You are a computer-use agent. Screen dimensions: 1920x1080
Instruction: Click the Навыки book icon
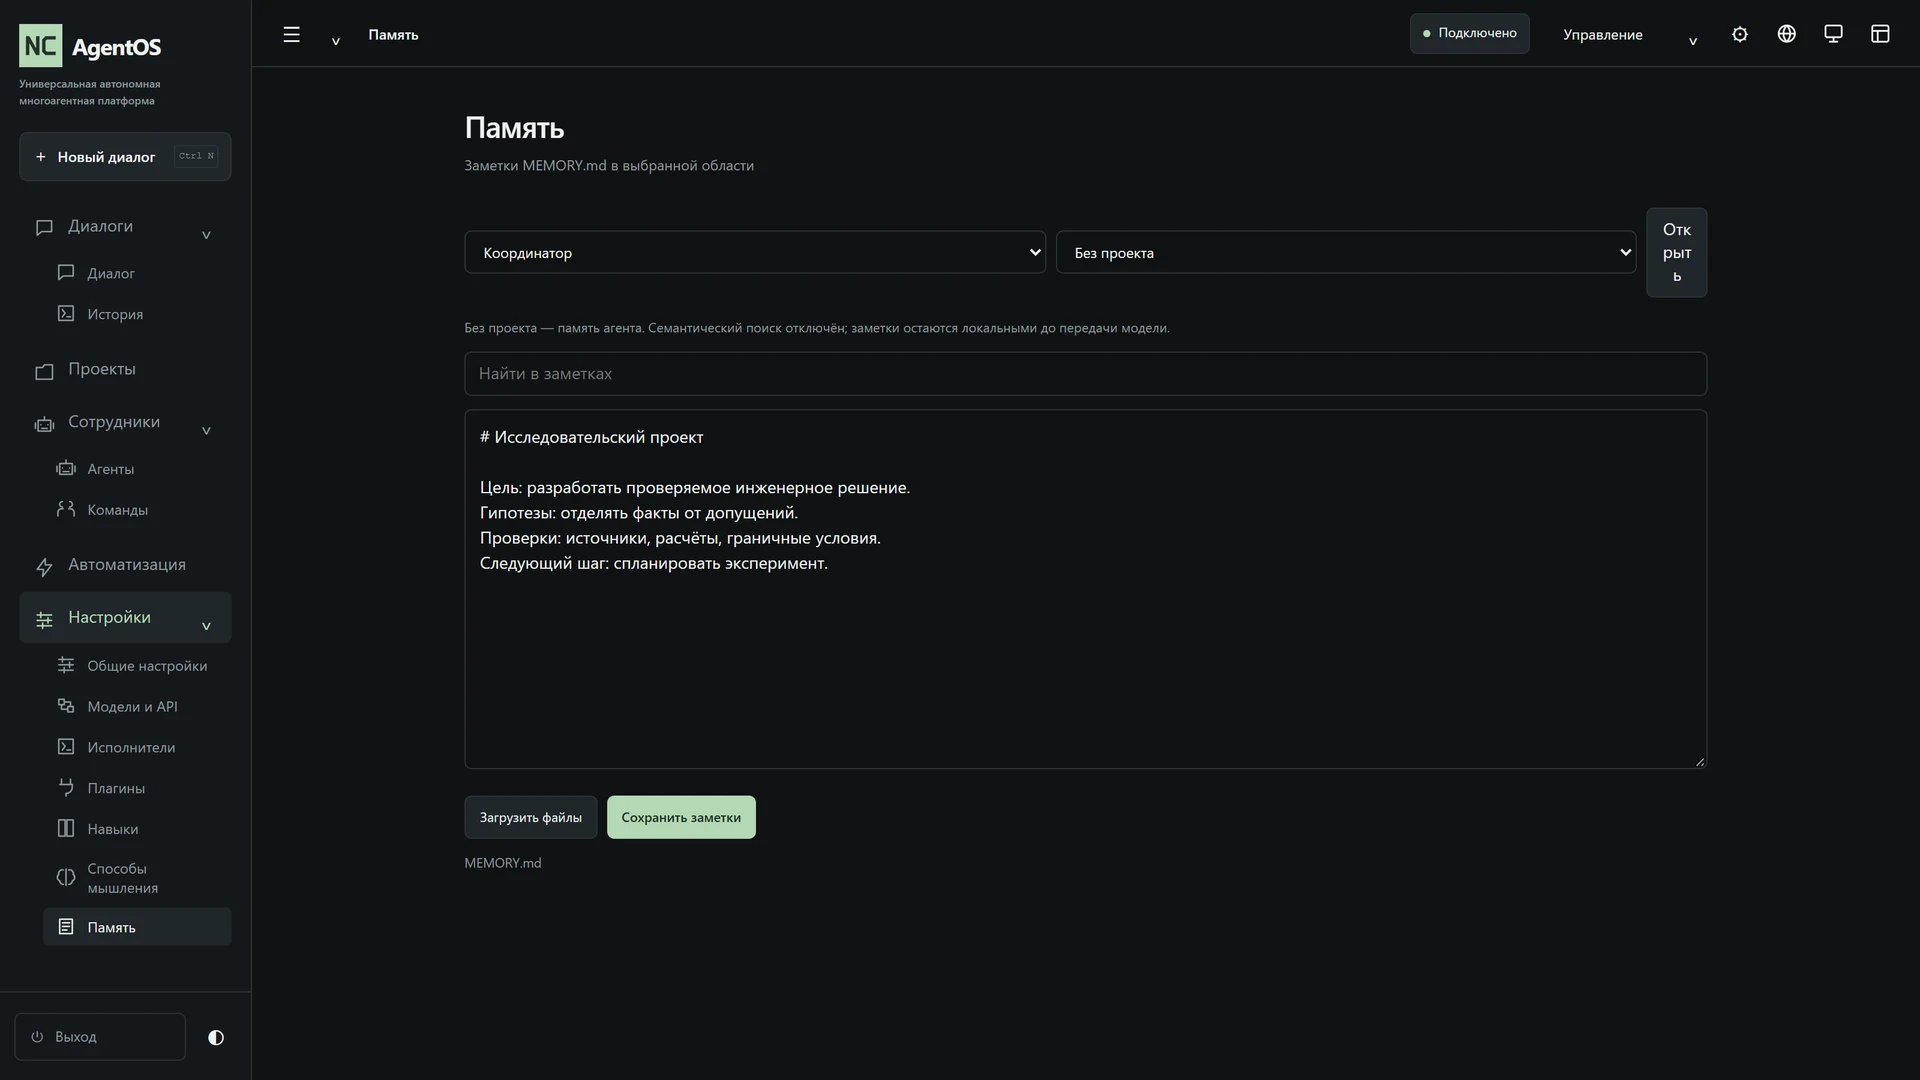click(66, 829)
